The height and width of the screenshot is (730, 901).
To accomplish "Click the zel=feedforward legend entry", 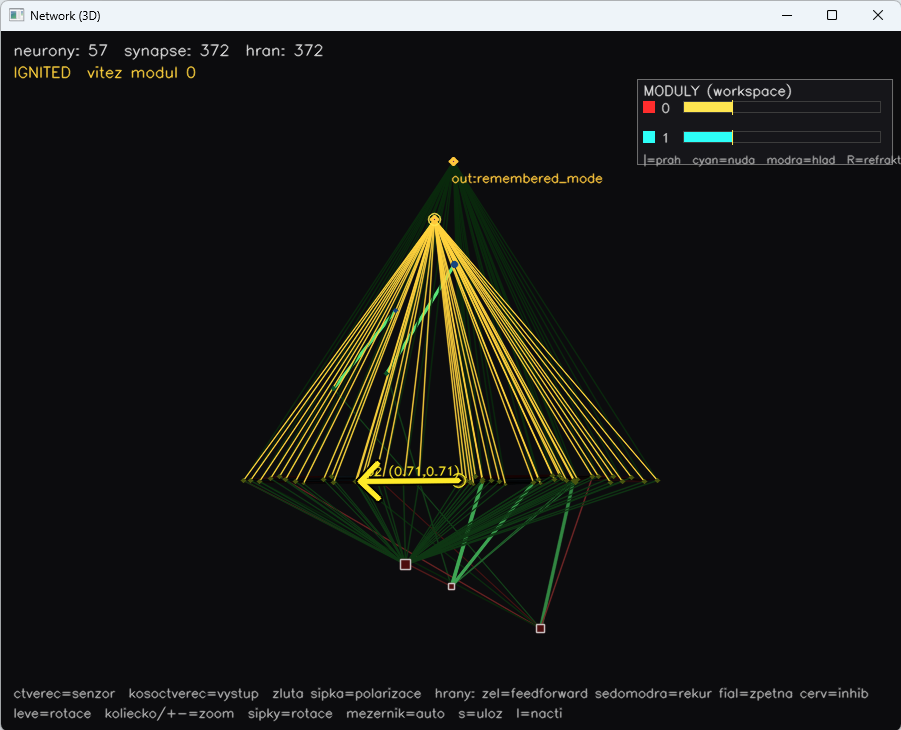I will click(534, 694).
